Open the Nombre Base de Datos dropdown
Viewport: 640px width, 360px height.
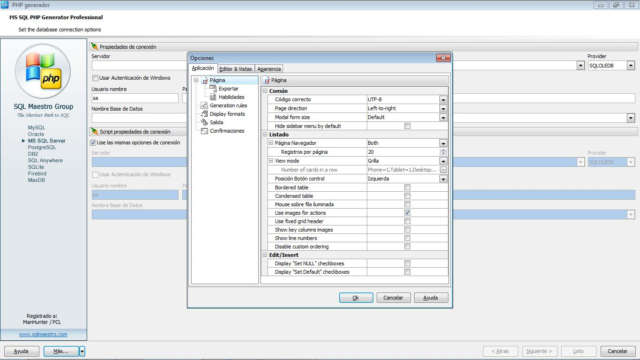[x=631, y=118]
